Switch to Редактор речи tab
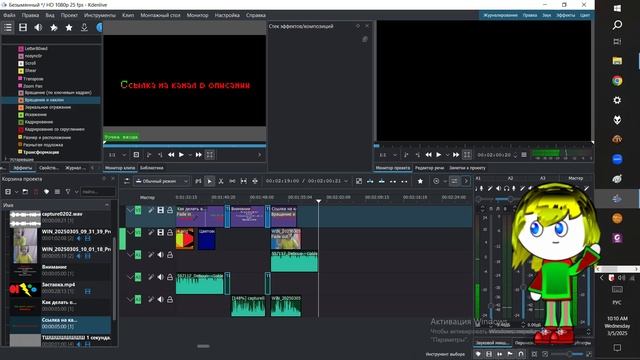This screenshot has width=640, height=360. 429,168
